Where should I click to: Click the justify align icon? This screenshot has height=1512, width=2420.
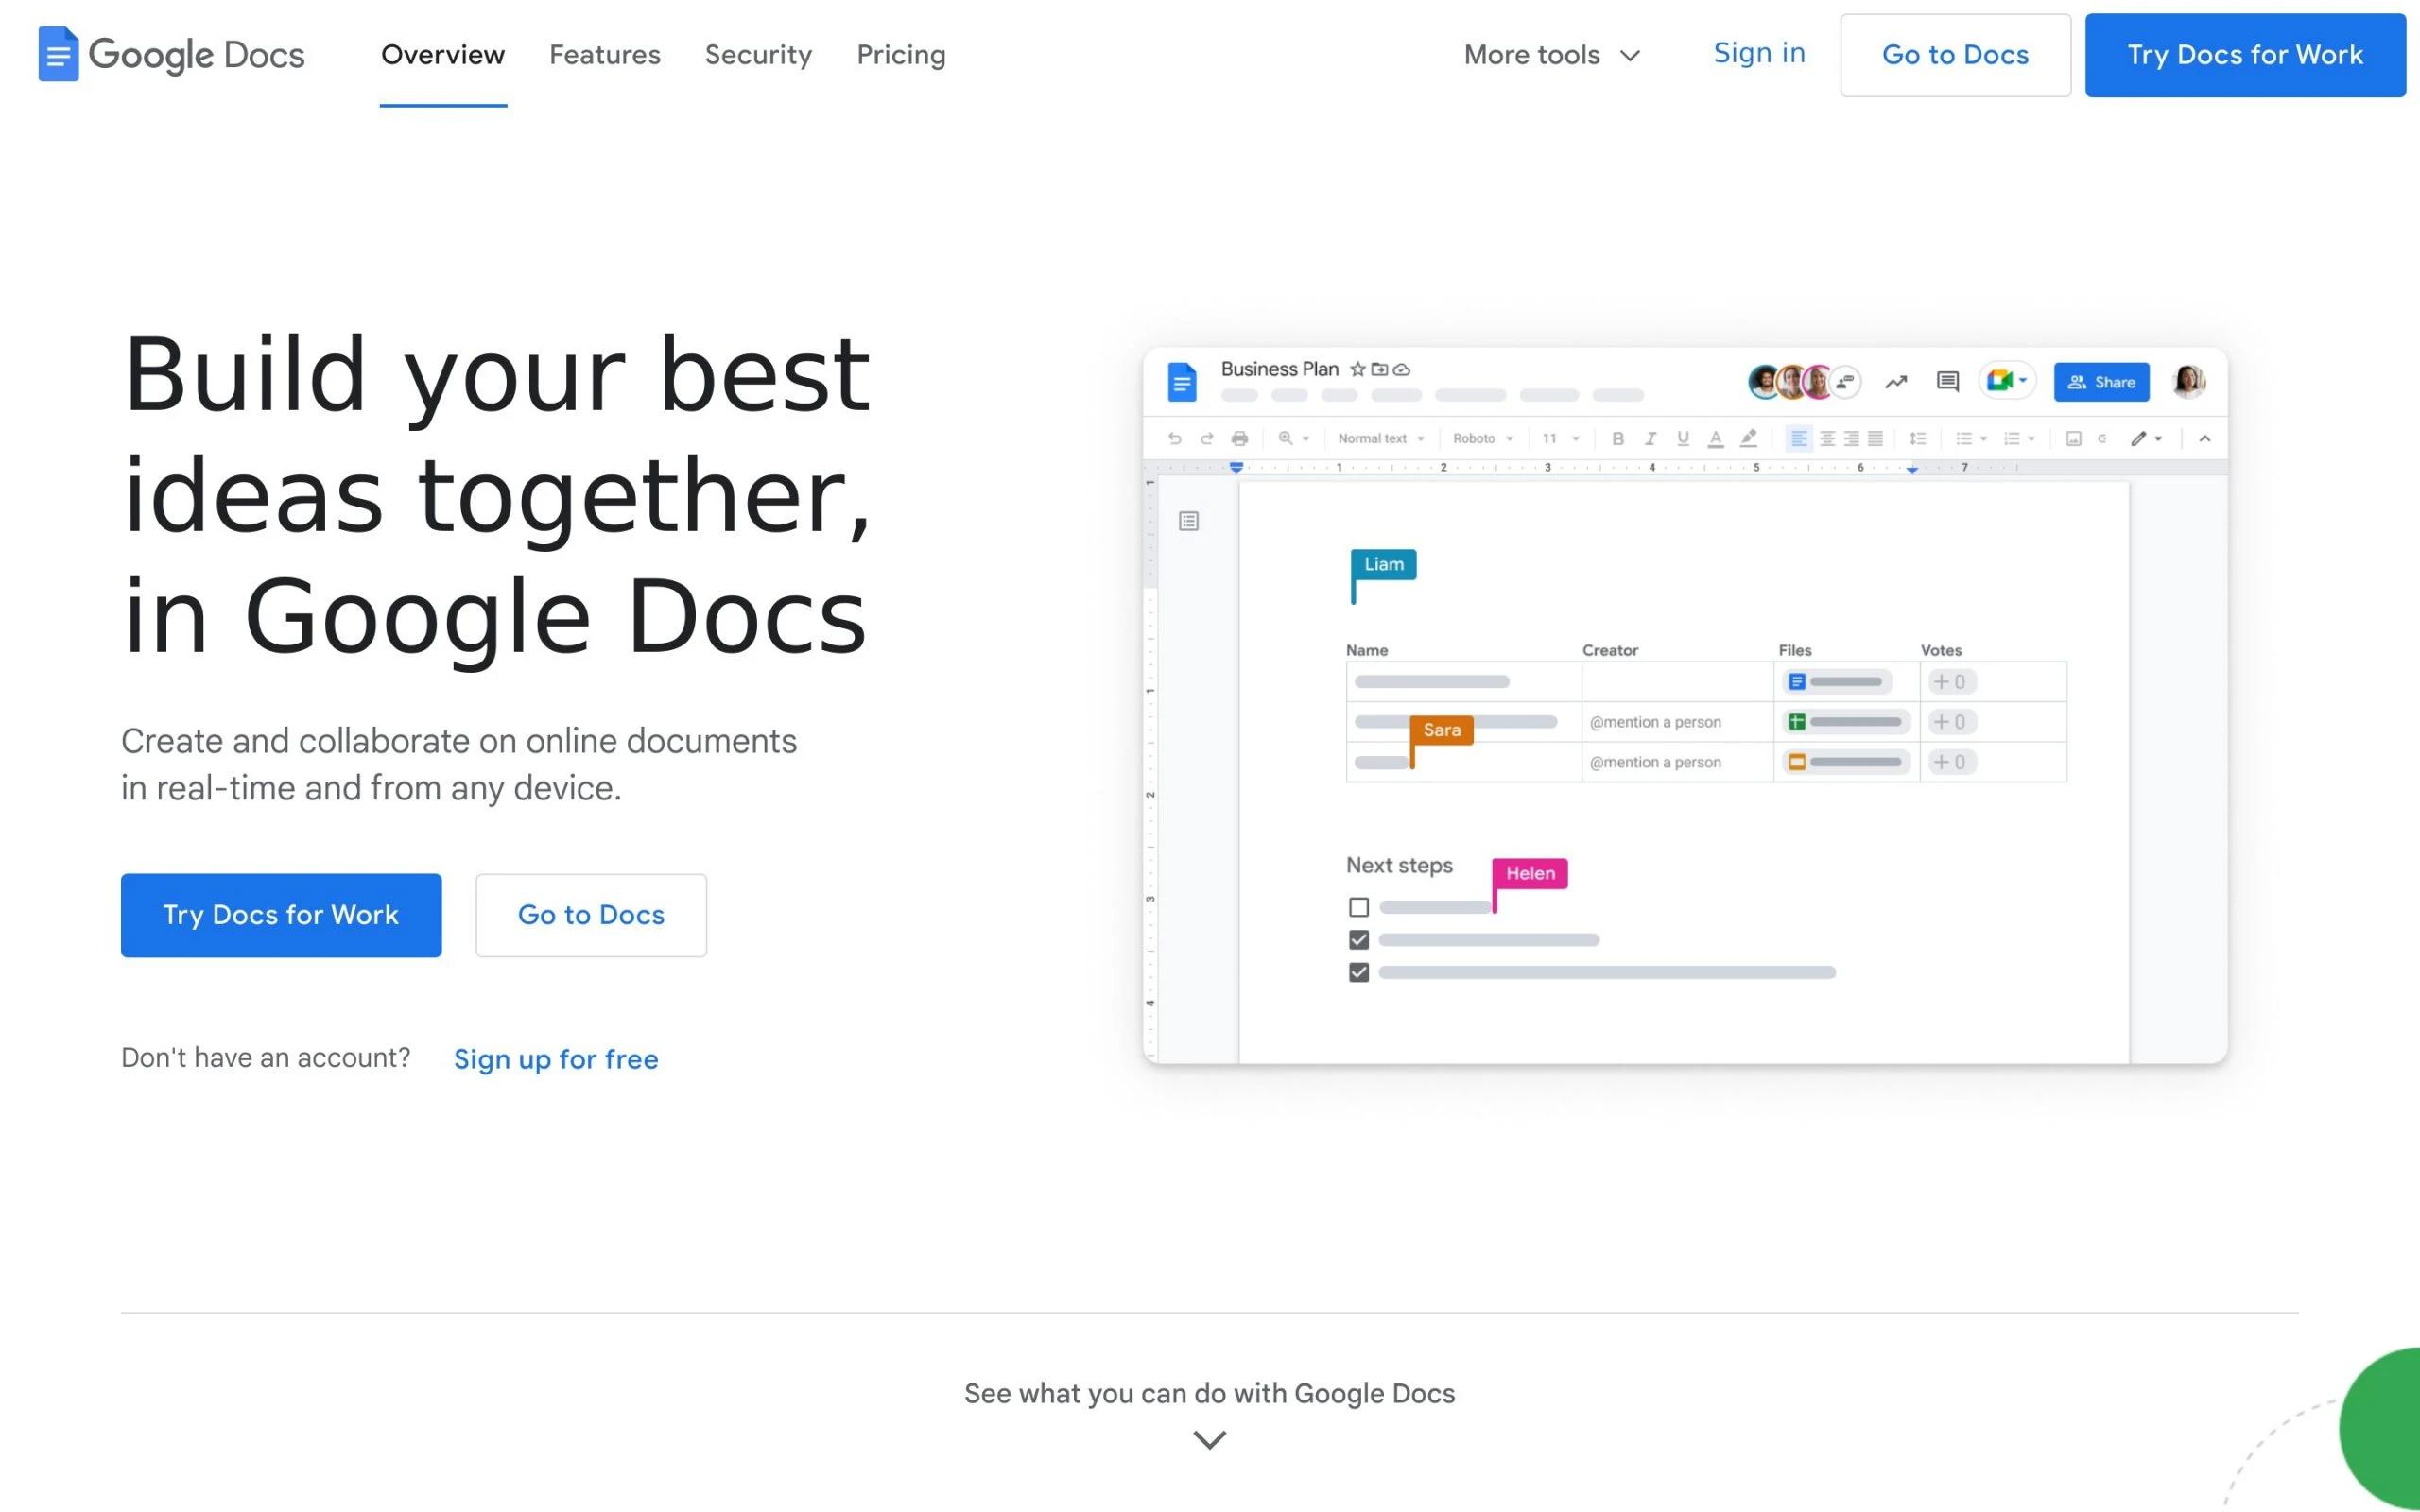1876,438
